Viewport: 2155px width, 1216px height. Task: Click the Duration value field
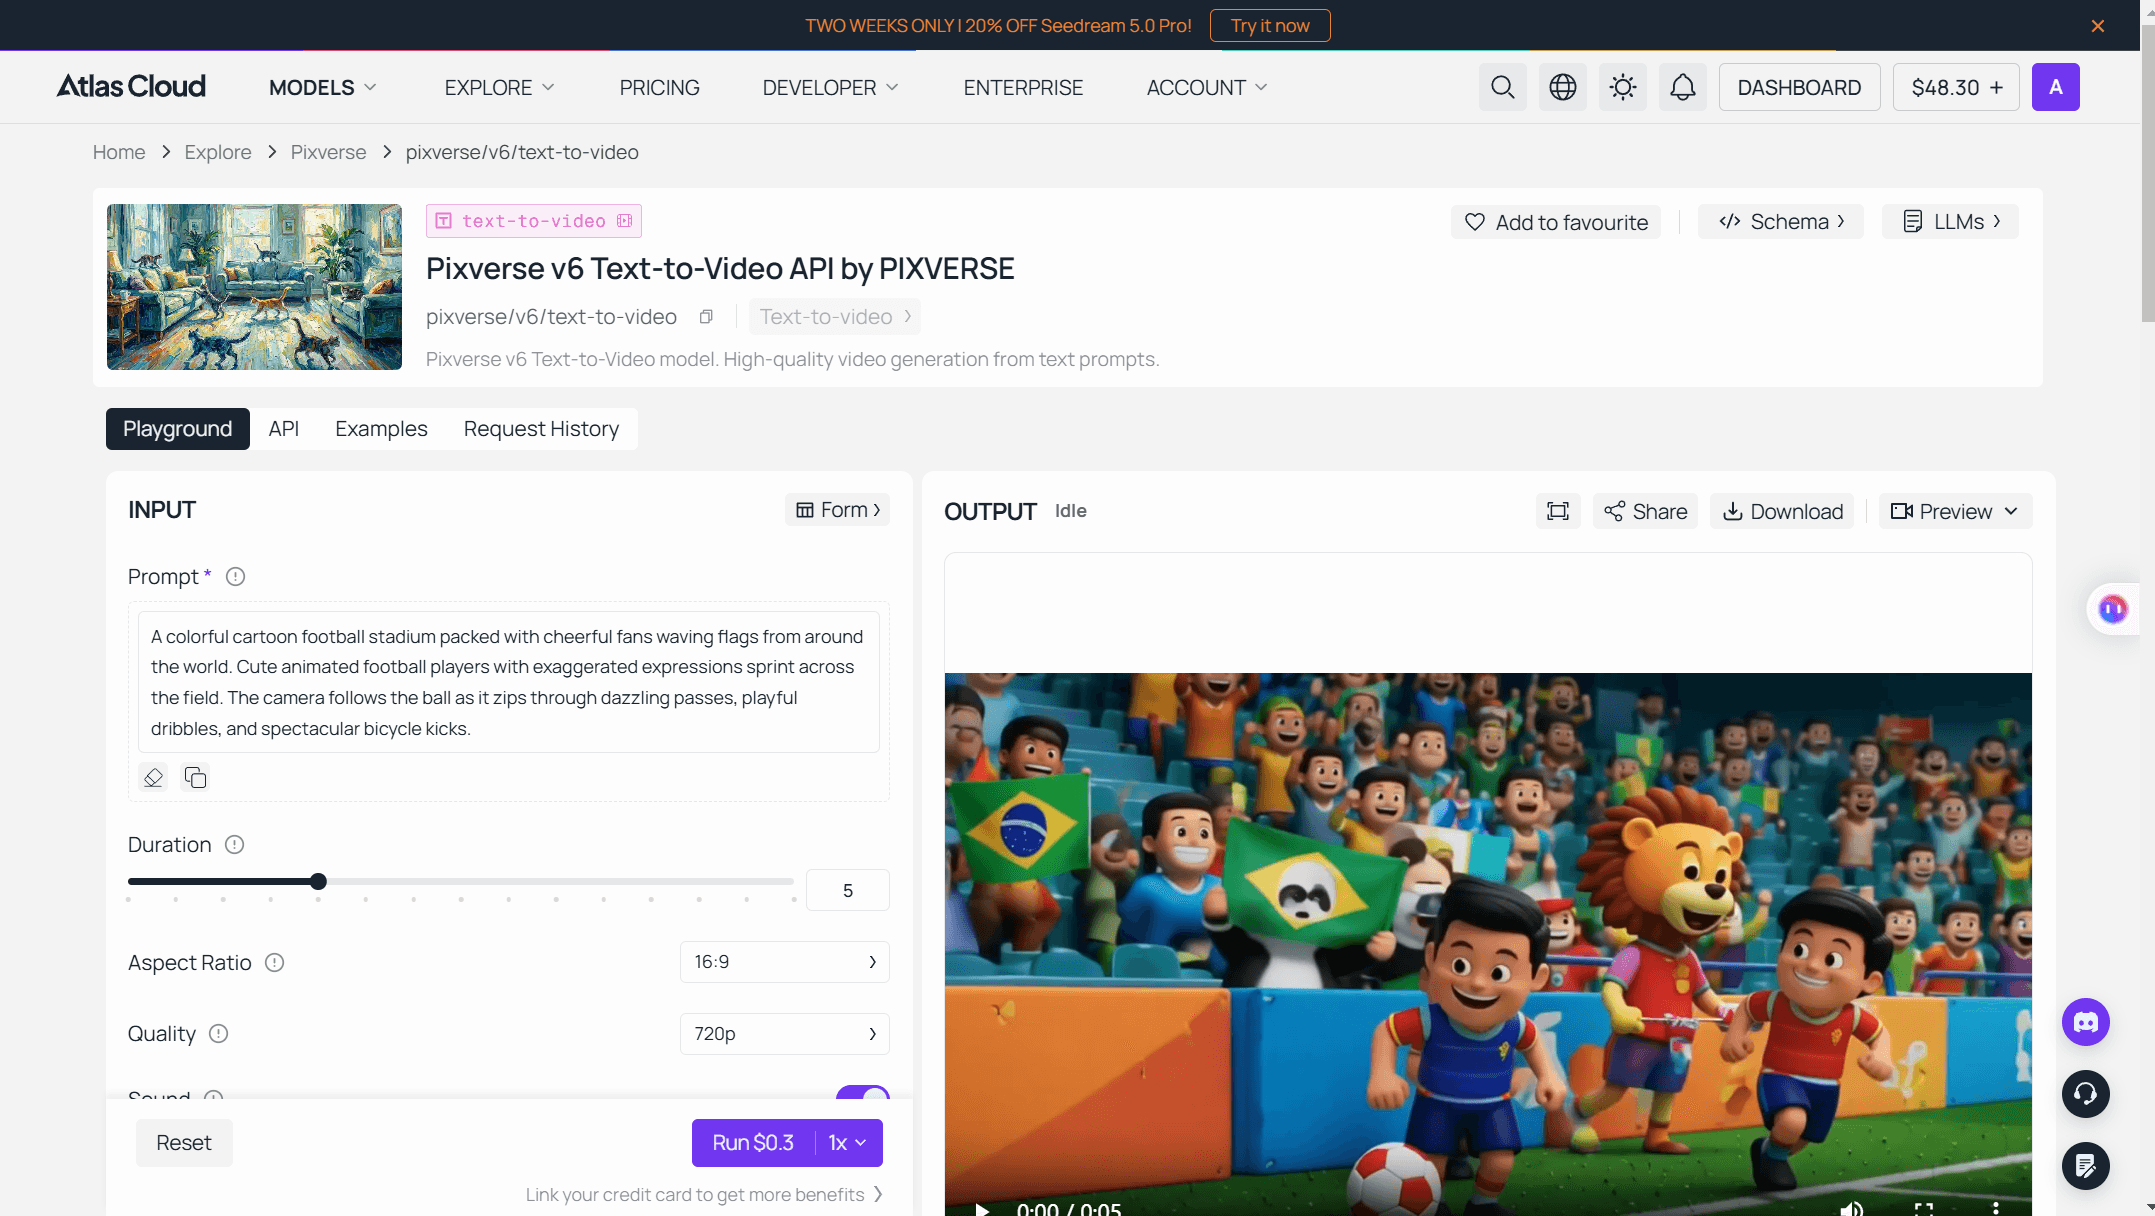coord(847,890)
